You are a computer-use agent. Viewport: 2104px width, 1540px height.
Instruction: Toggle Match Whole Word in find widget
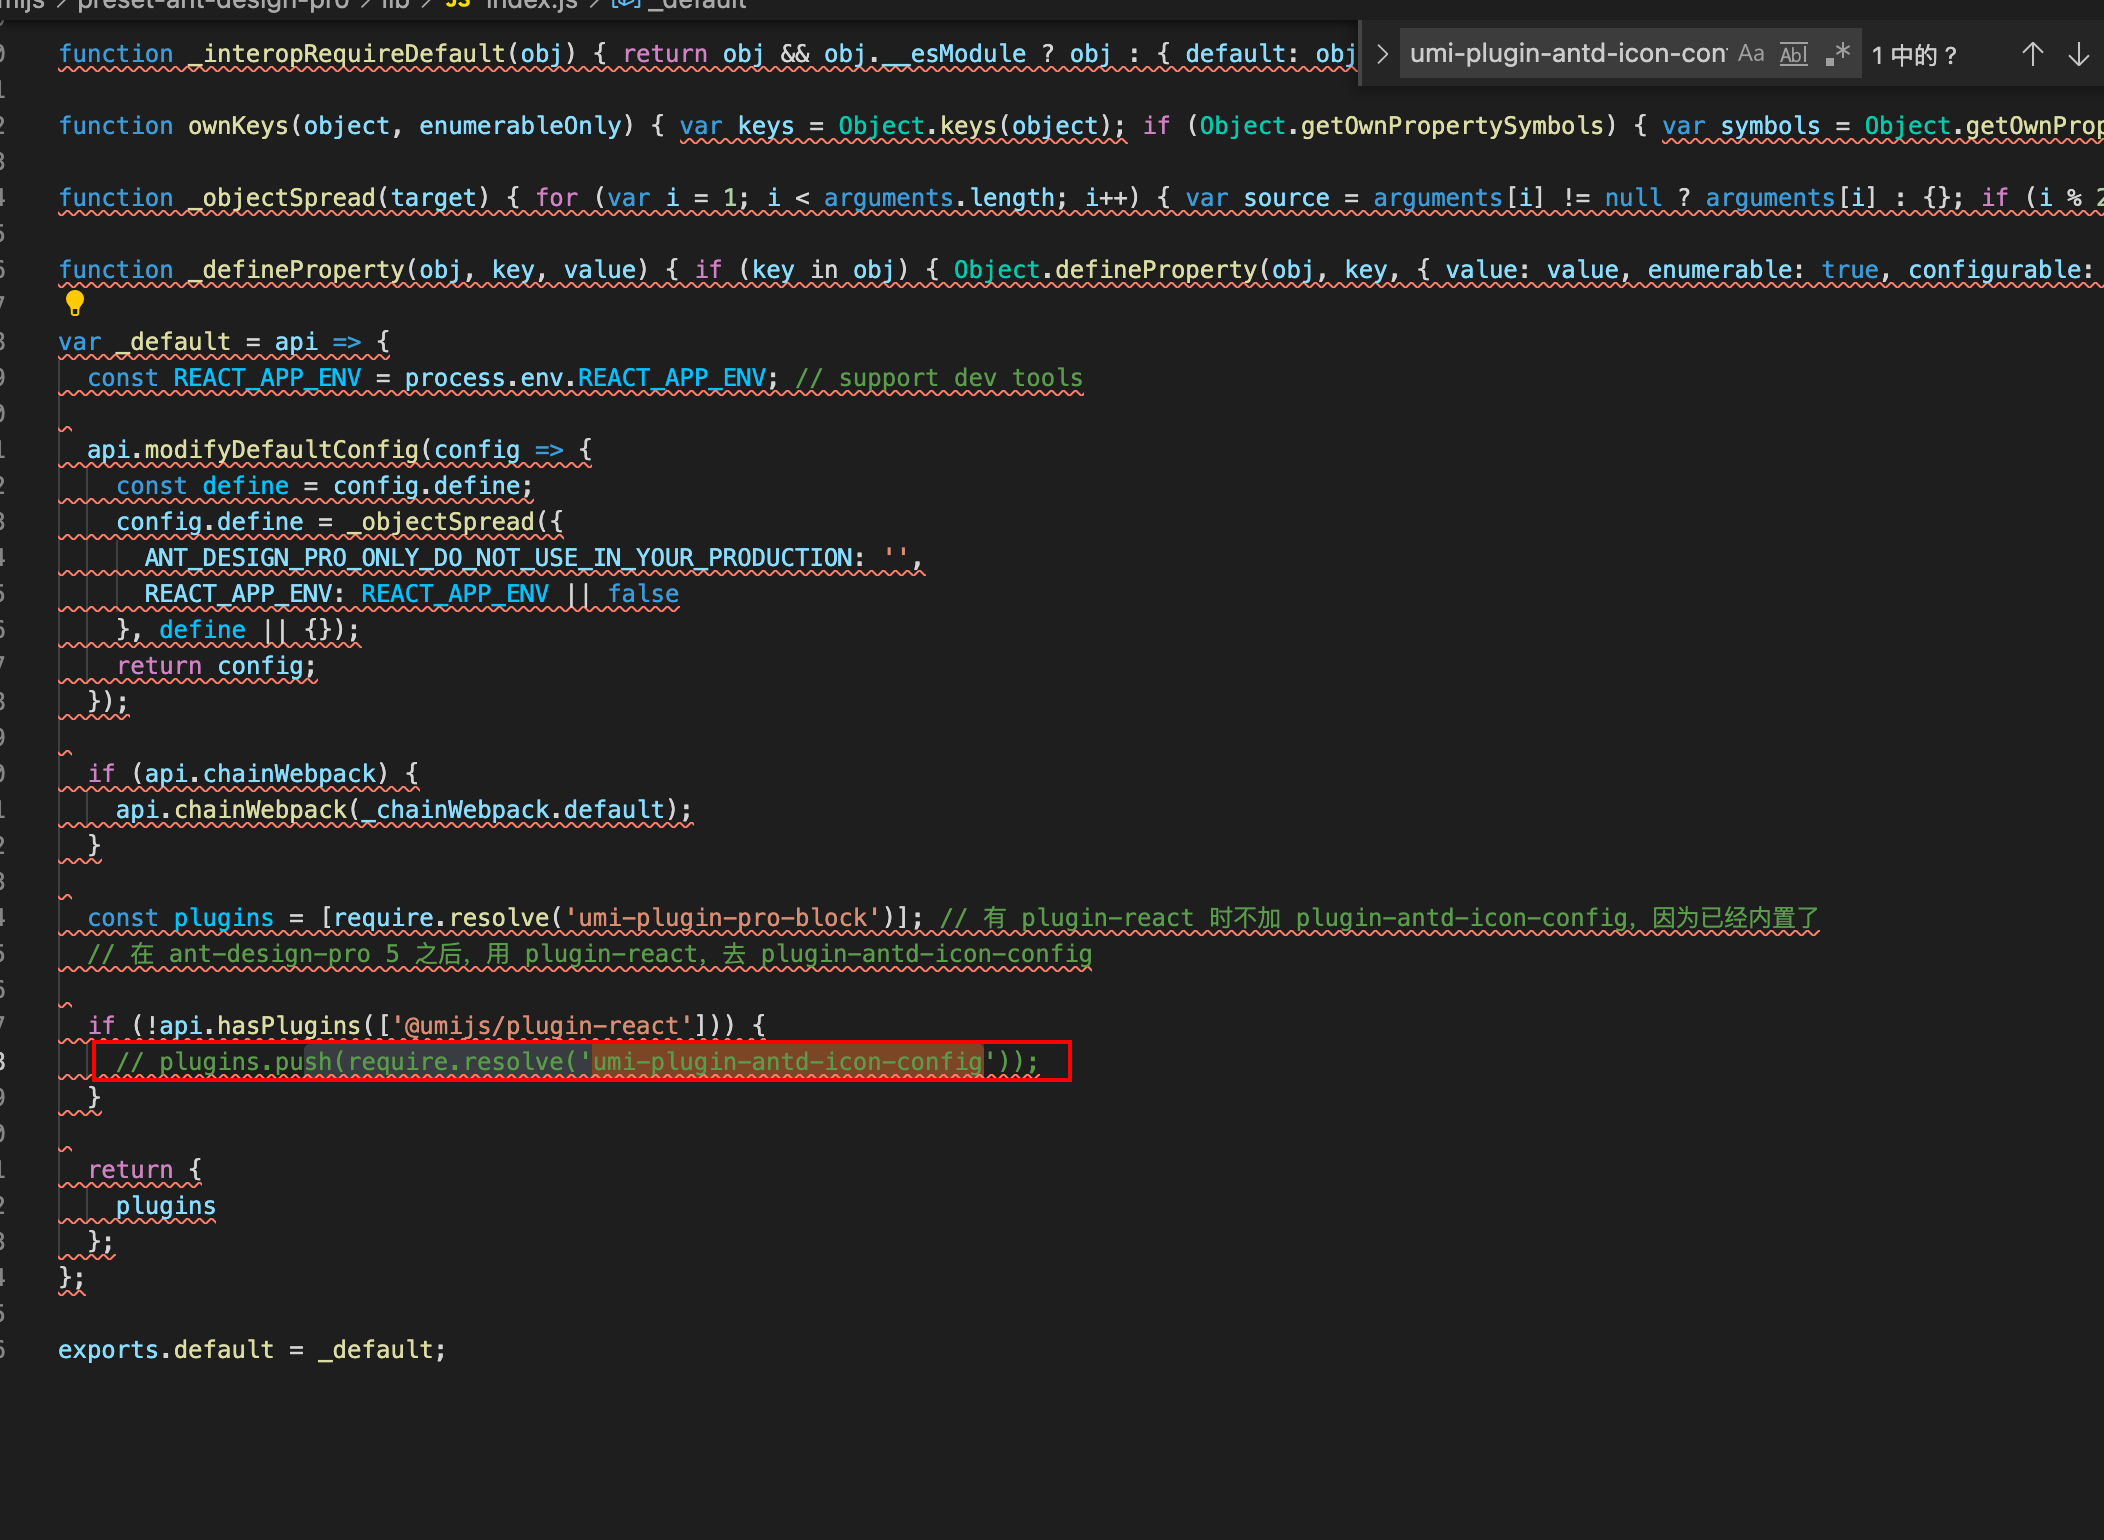pos(1793,54)
